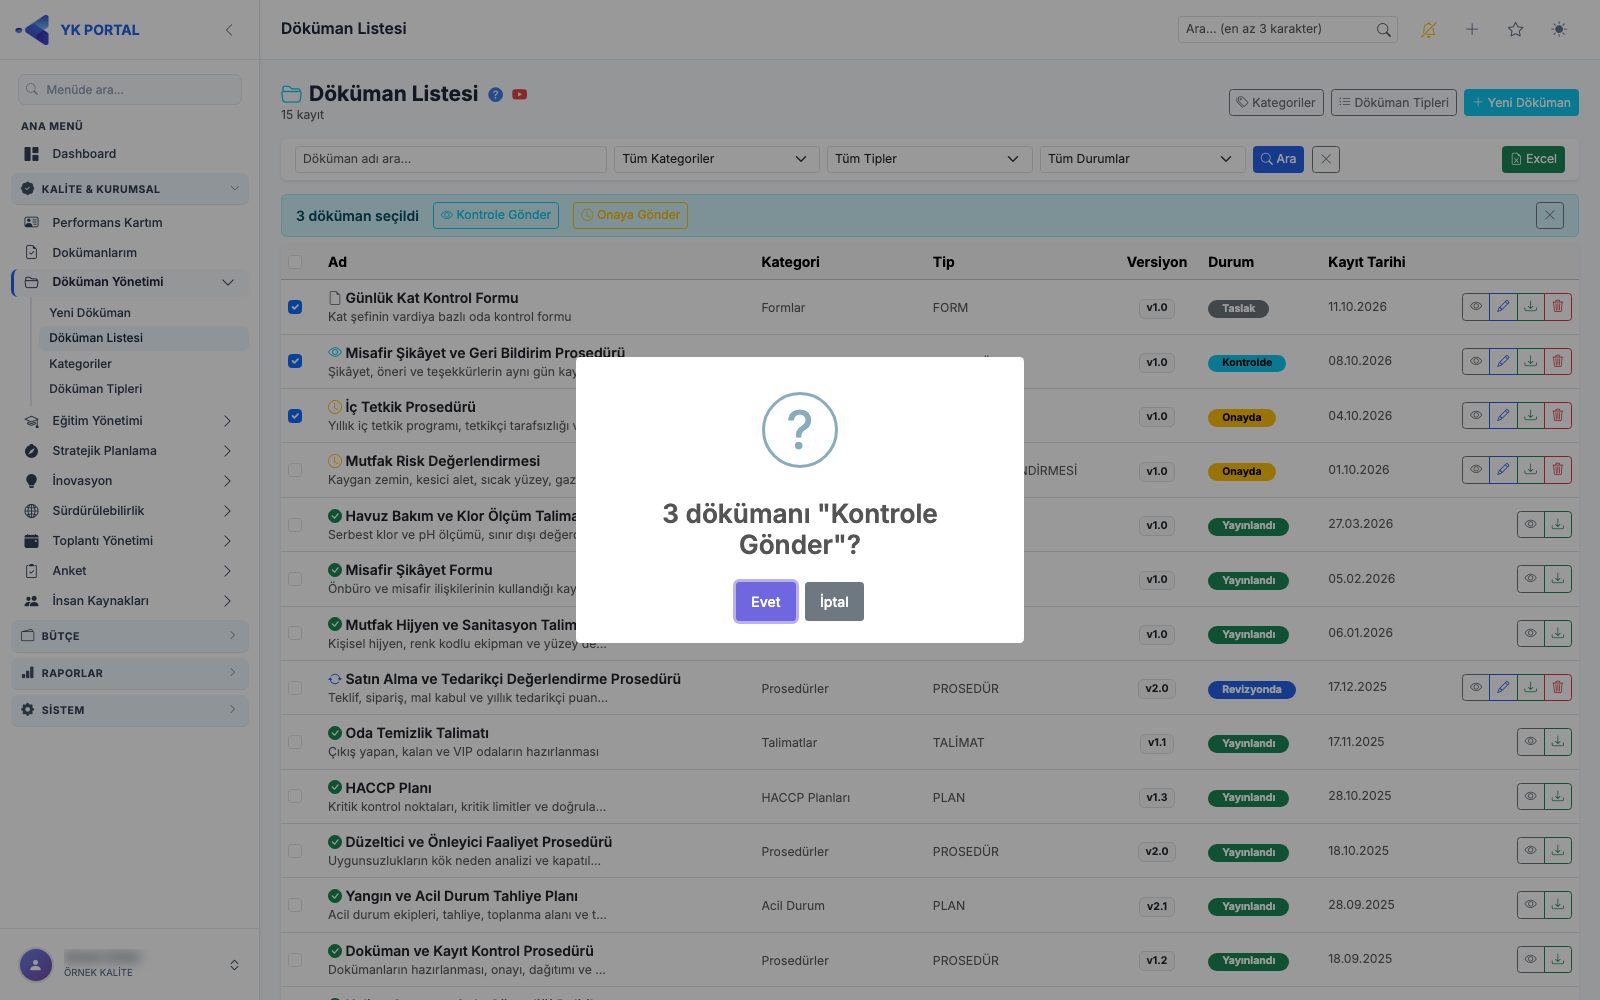Image resolution: width=1600 pixels, height=1000 pixels.
Task: Click the favorites star icon
Action: [x=1516, y=30]
